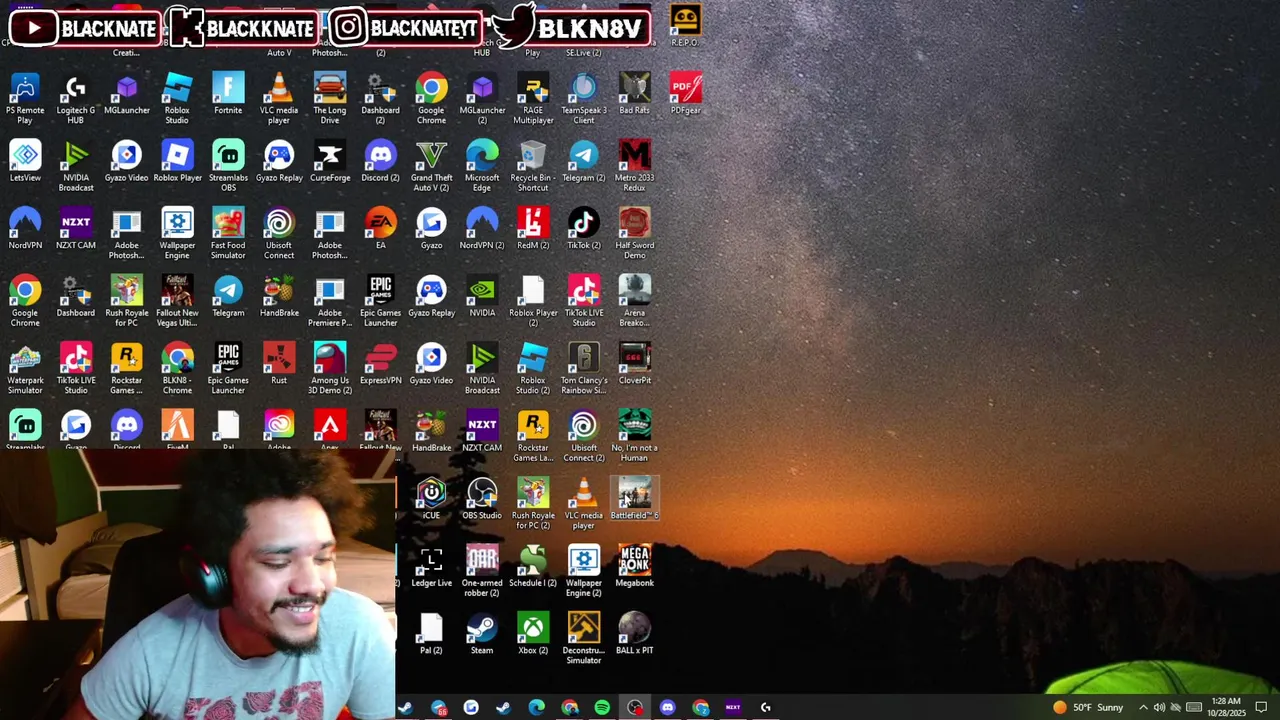Open the MGLauncher (2) desktop shortcut
1280x720 pixels.
(482, 98)
